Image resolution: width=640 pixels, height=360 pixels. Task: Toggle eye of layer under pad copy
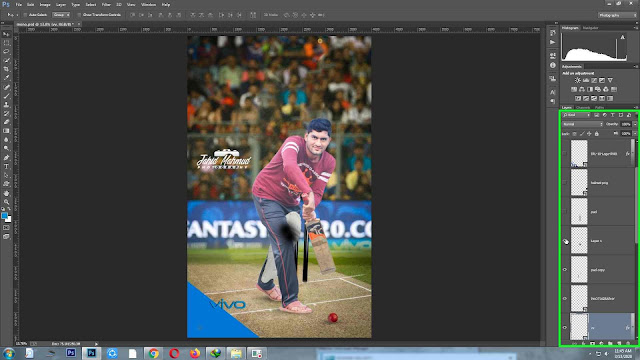pos(565,298)
